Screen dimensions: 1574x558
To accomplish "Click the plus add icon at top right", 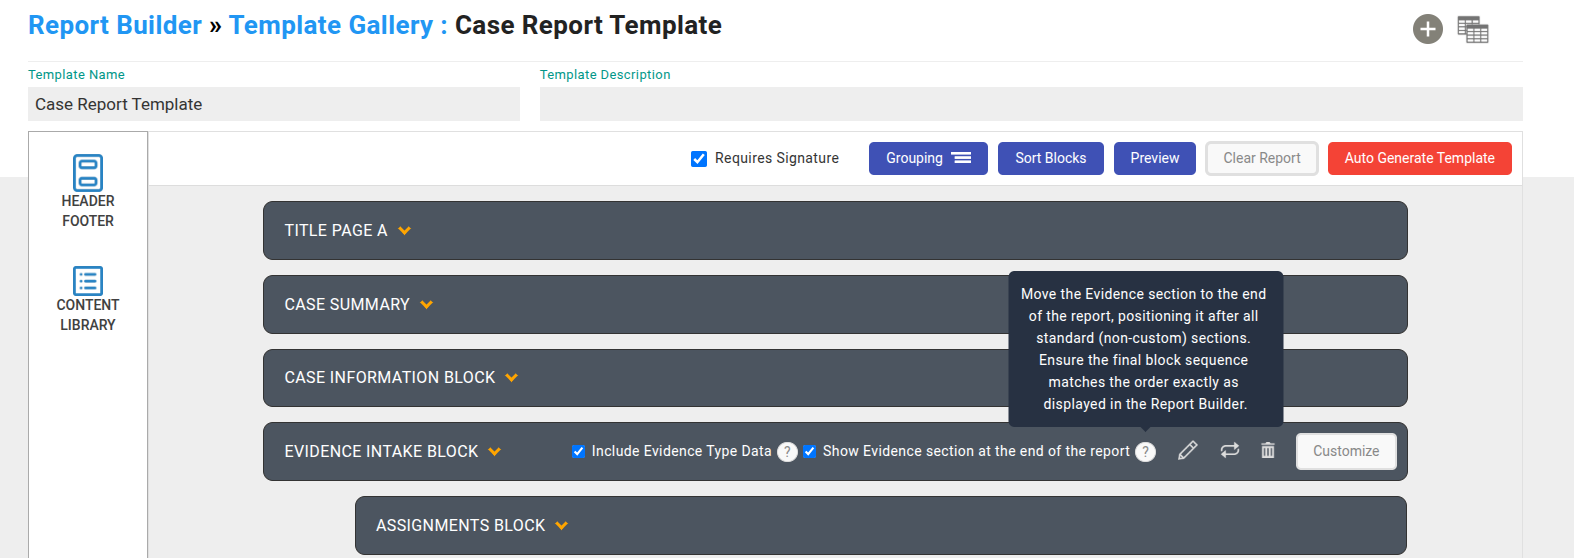I will click(x=1427, y=30).
